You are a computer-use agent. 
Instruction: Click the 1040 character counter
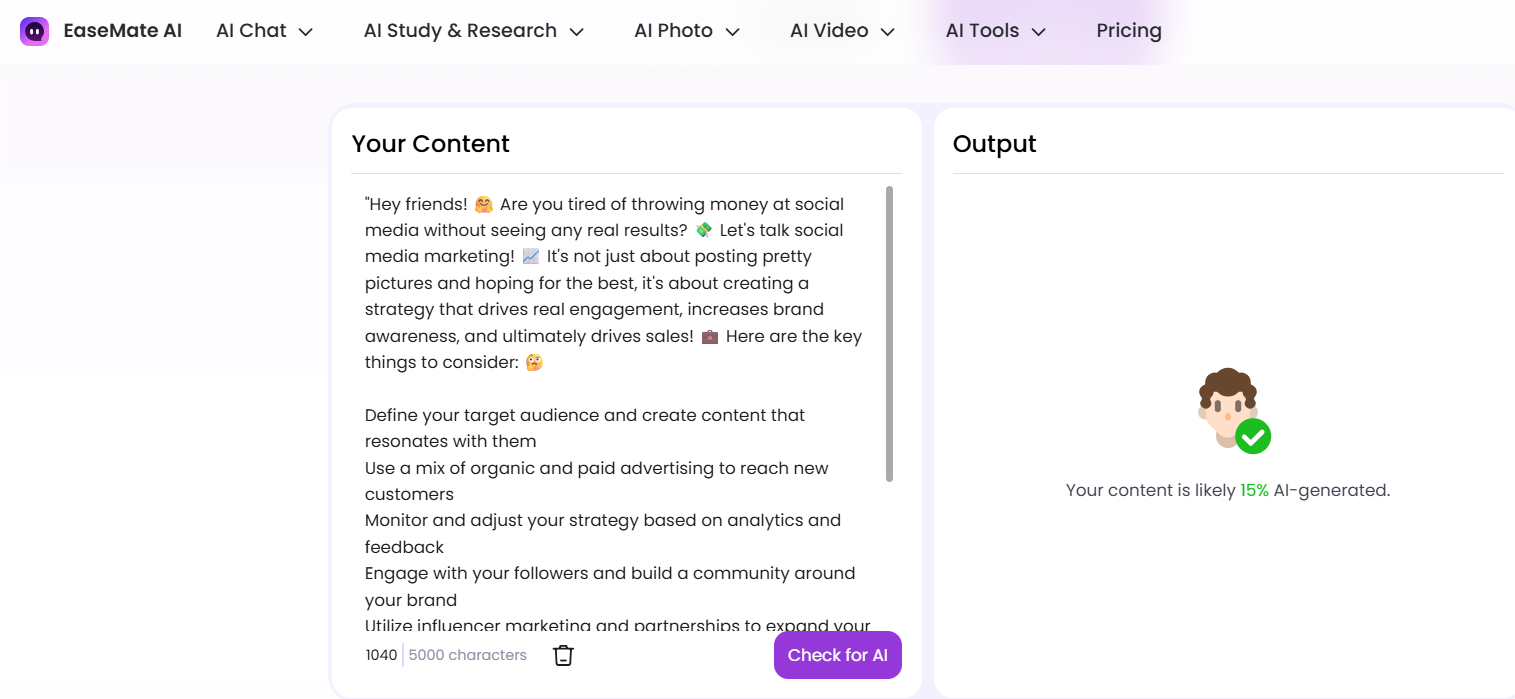pos(380,654)
